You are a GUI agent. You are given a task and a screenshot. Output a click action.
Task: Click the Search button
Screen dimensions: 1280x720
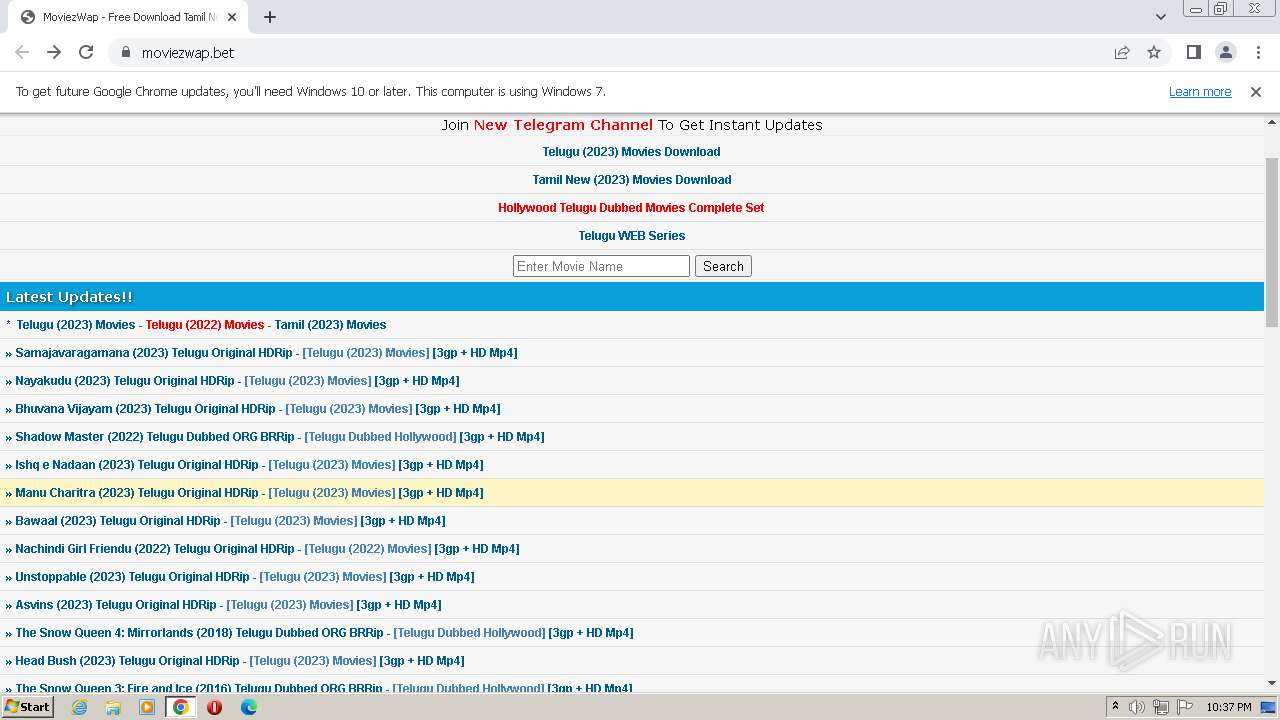point(723,266)
